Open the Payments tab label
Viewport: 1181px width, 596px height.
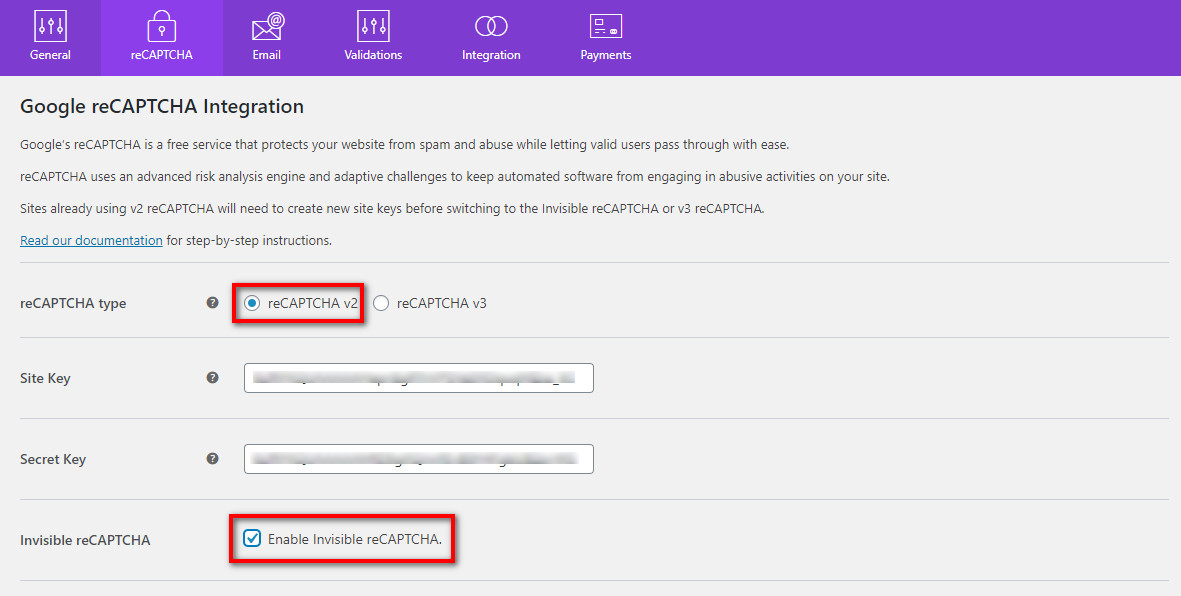[606, 55]
